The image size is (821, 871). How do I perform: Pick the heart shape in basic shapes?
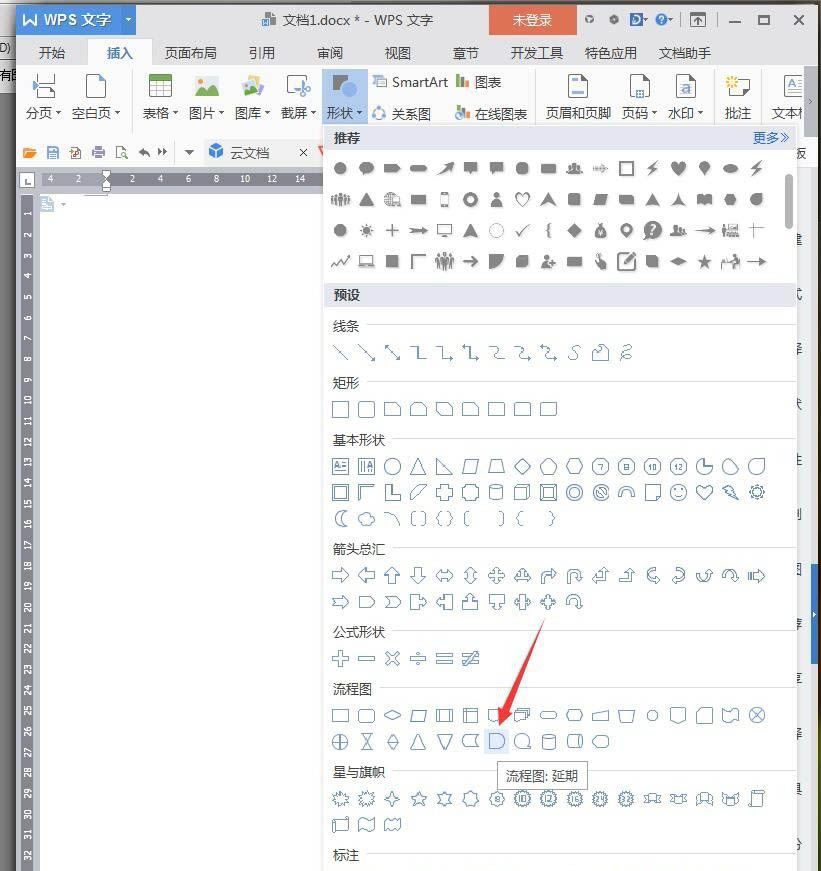[704, 492]
